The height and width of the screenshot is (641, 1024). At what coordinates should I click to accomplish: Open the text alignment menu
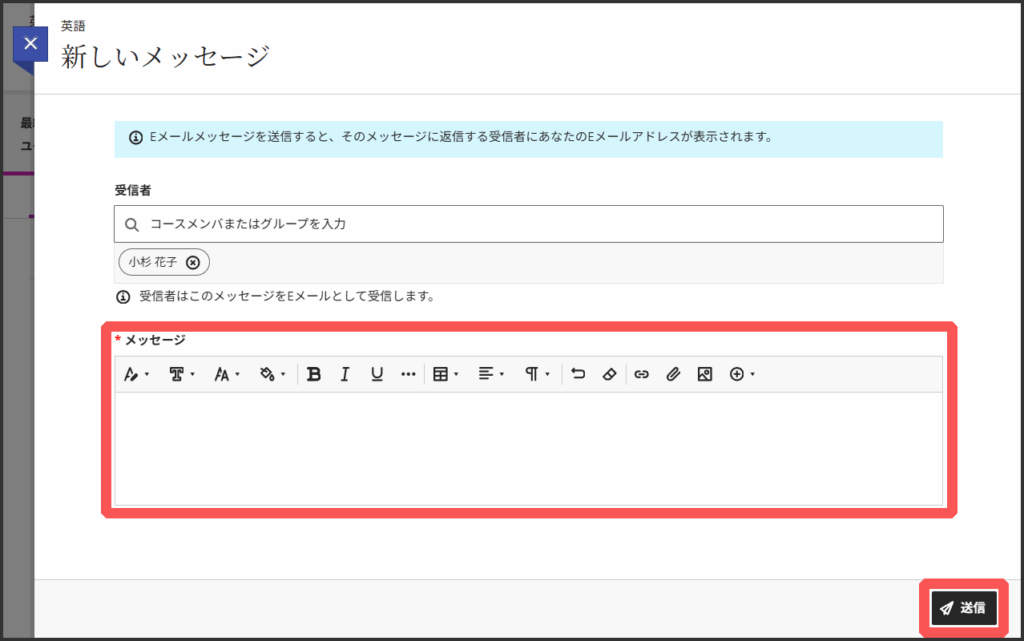490,374
